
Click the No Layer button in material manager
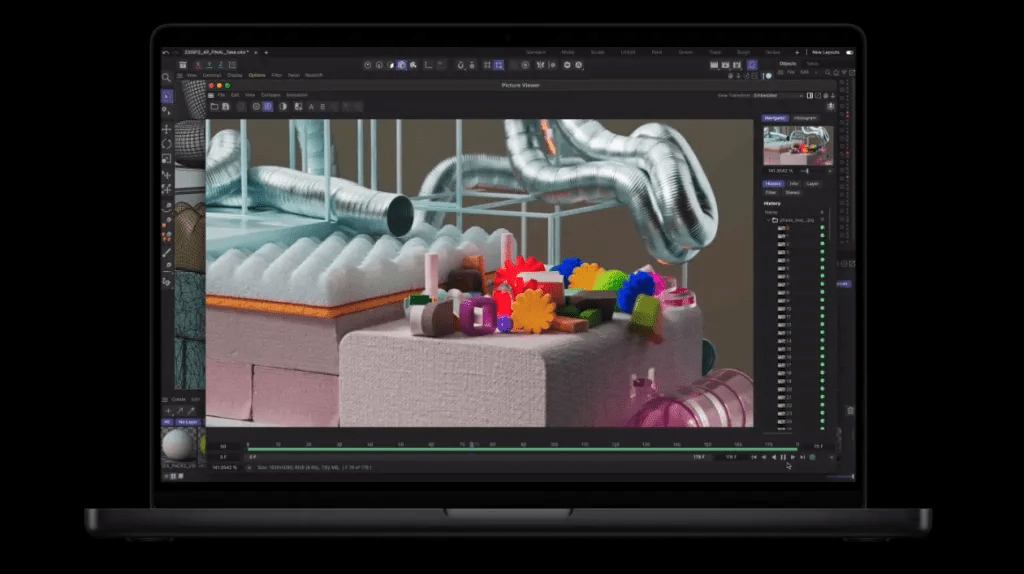(188, 423)
